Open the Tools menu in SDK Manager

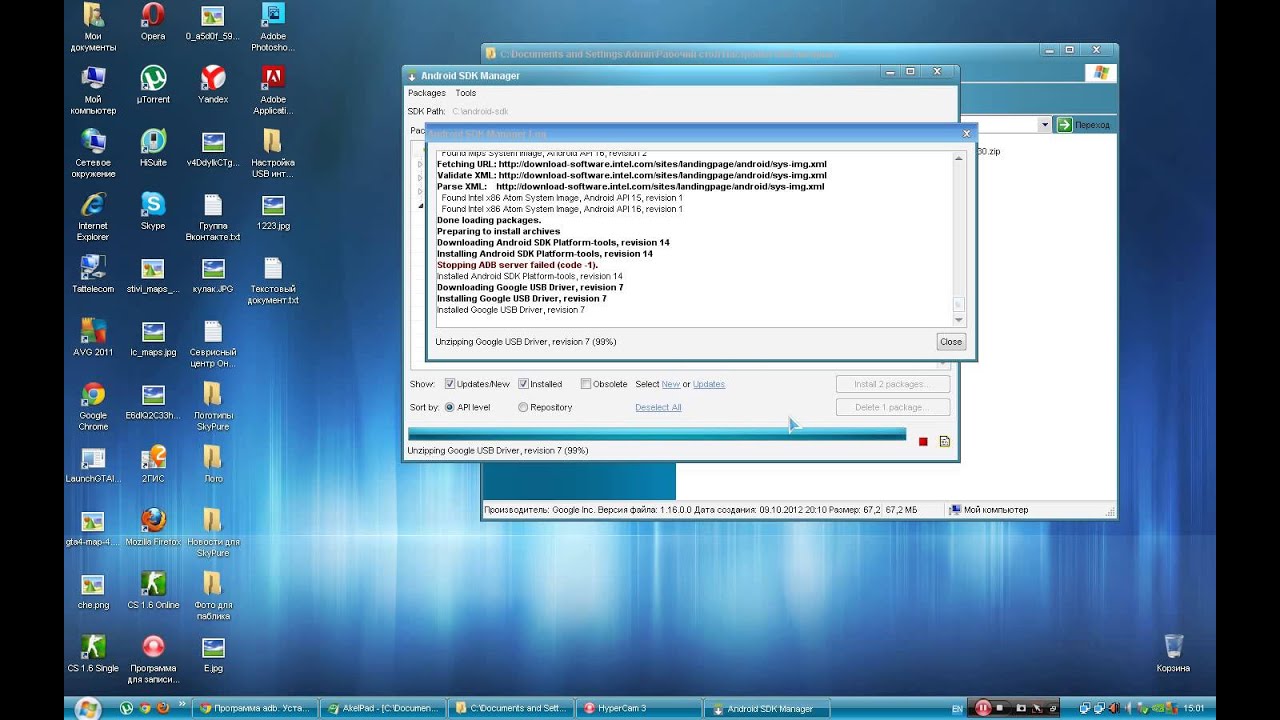(466, 93)
